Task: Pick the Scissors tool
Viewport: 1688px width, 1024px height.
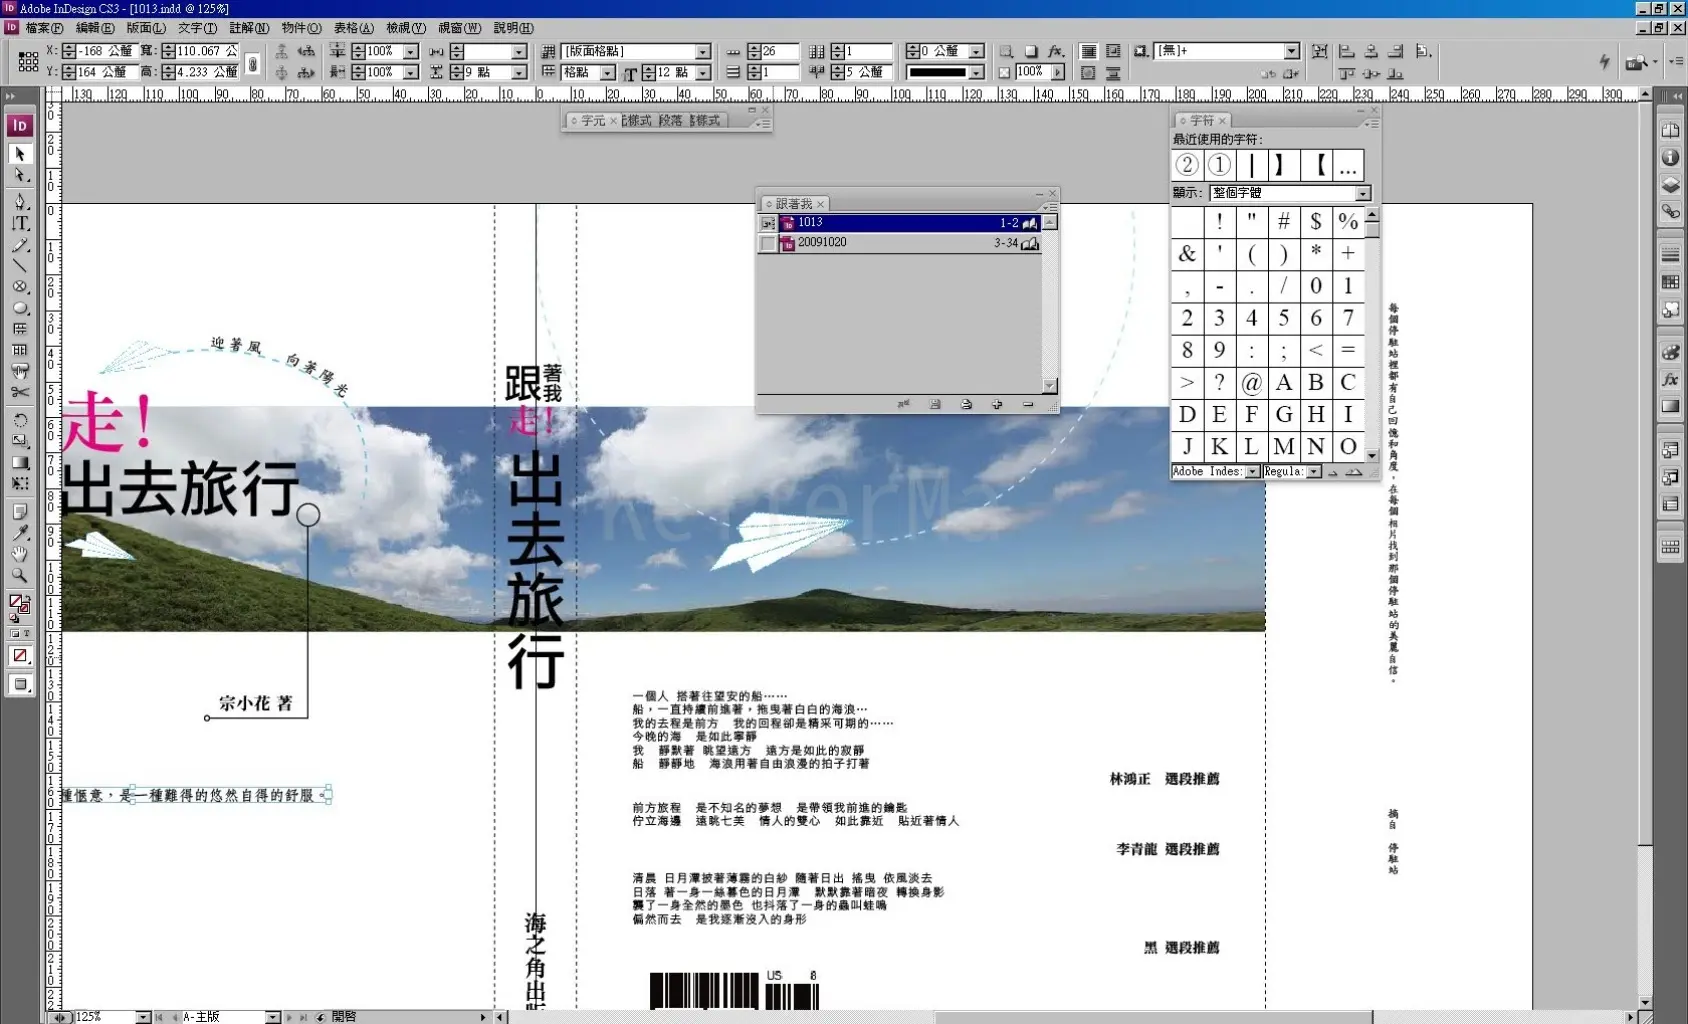Action: pyautogui.click(x=20, y=392)
